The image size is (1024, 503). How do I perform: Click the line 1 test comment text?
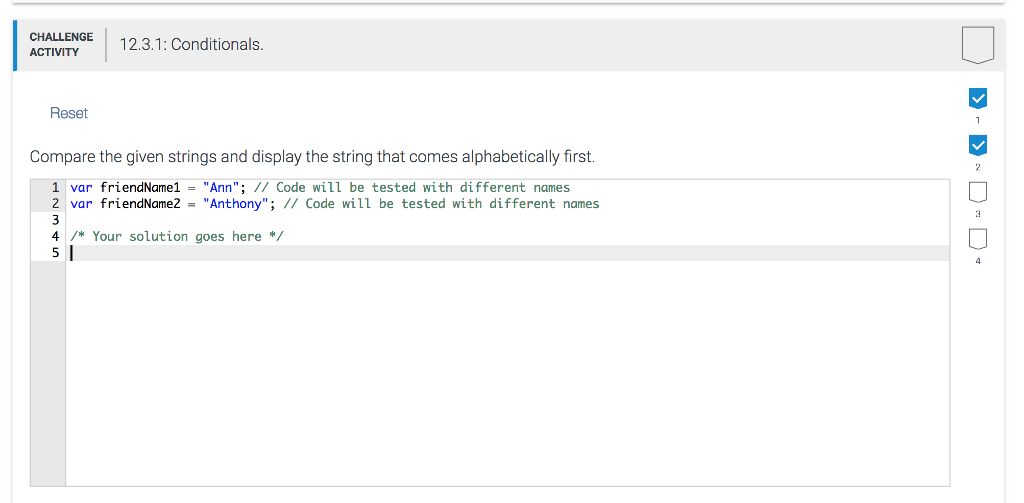coord(411,187)
